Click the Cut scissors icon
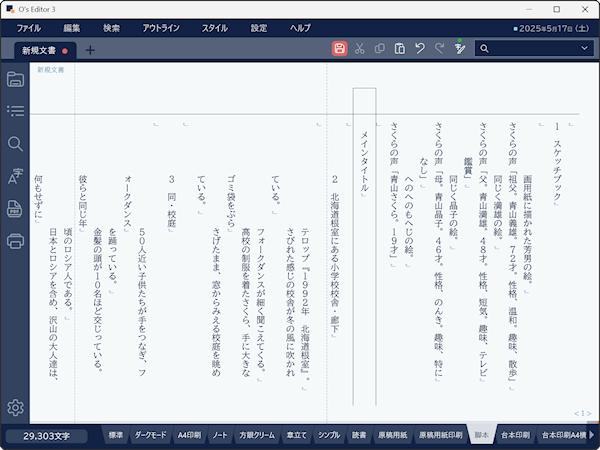600x450 pixels. click(359, 49)
